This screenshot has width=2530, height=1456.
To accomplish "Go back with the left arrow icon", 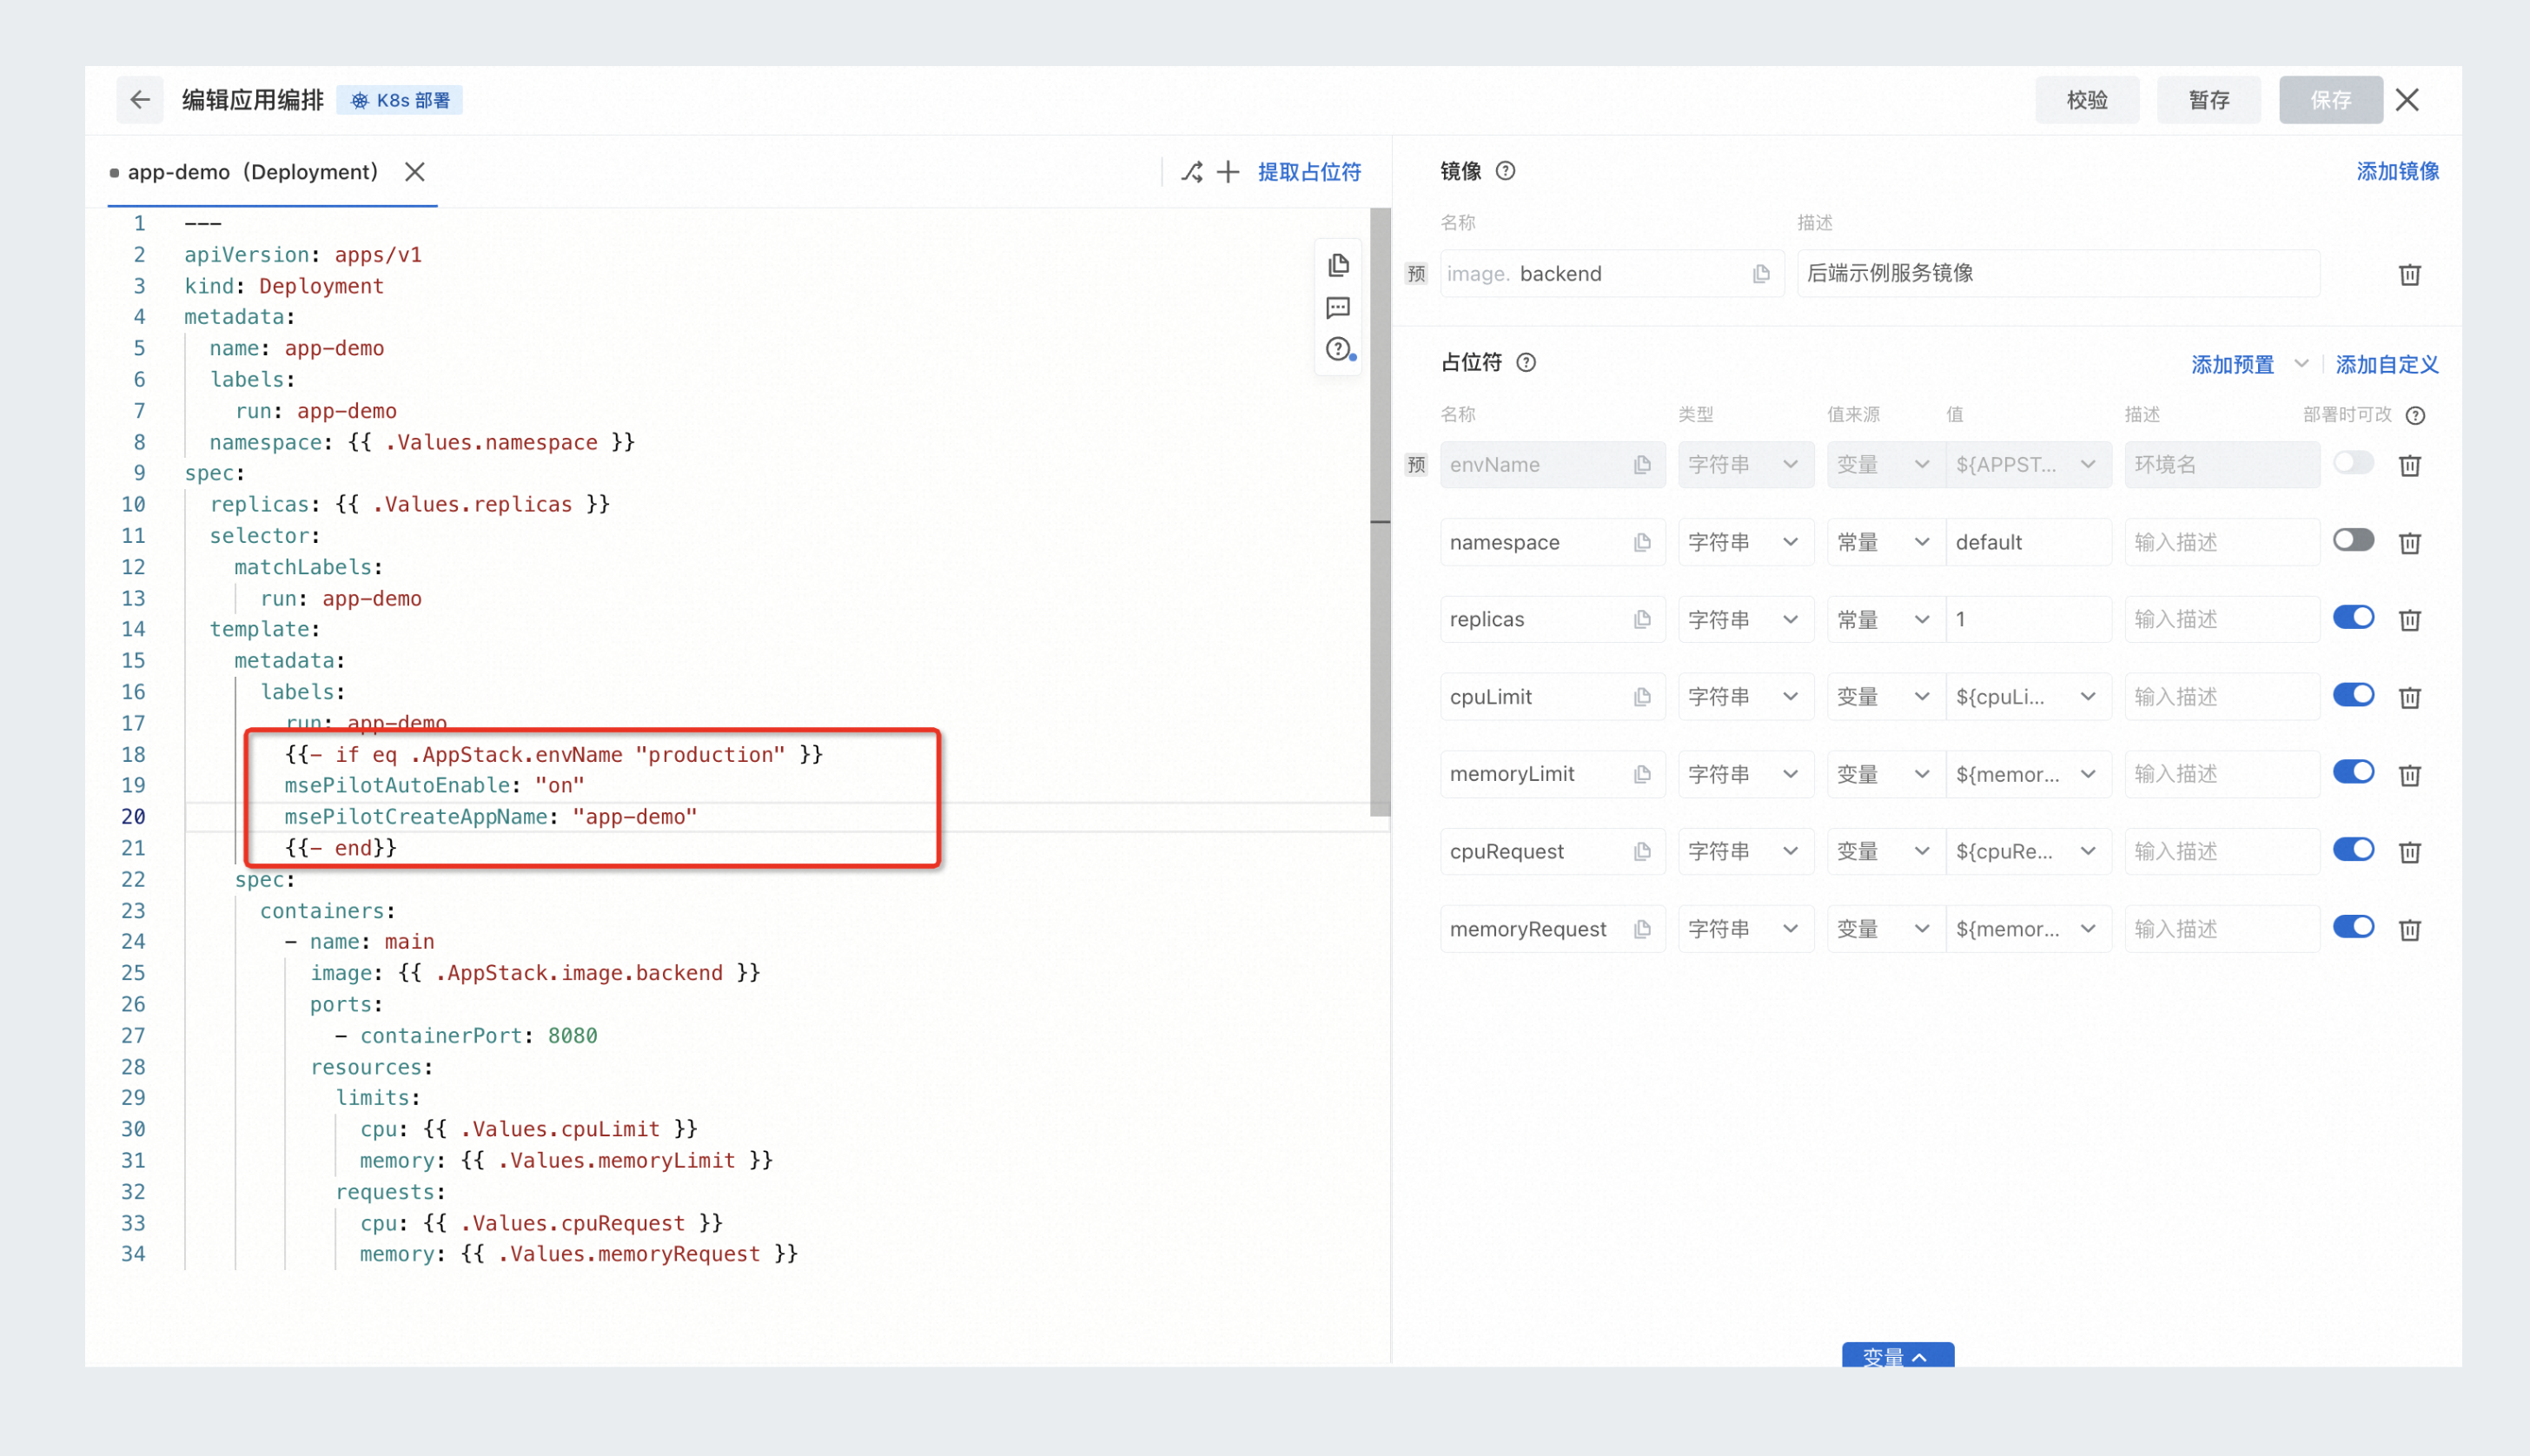I will 140,100.
